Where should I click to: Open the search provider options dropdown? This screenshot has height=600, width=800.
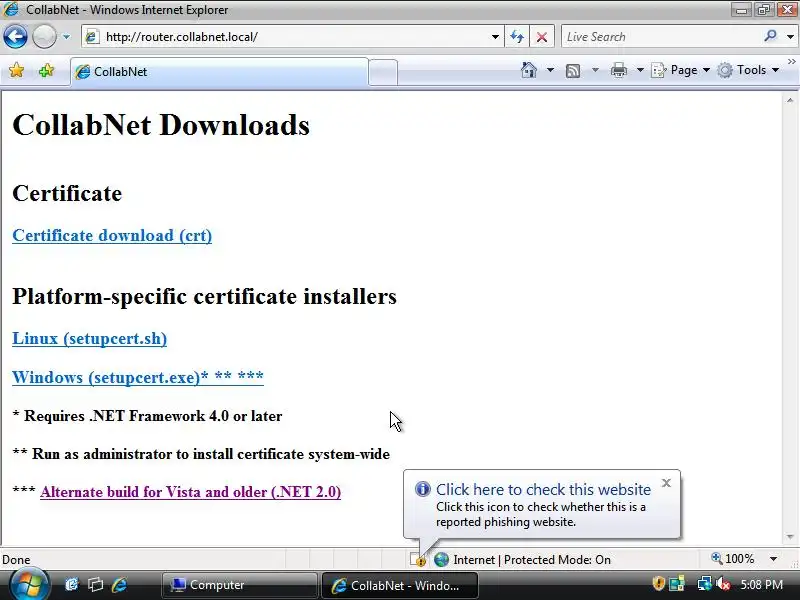point(790,37)
